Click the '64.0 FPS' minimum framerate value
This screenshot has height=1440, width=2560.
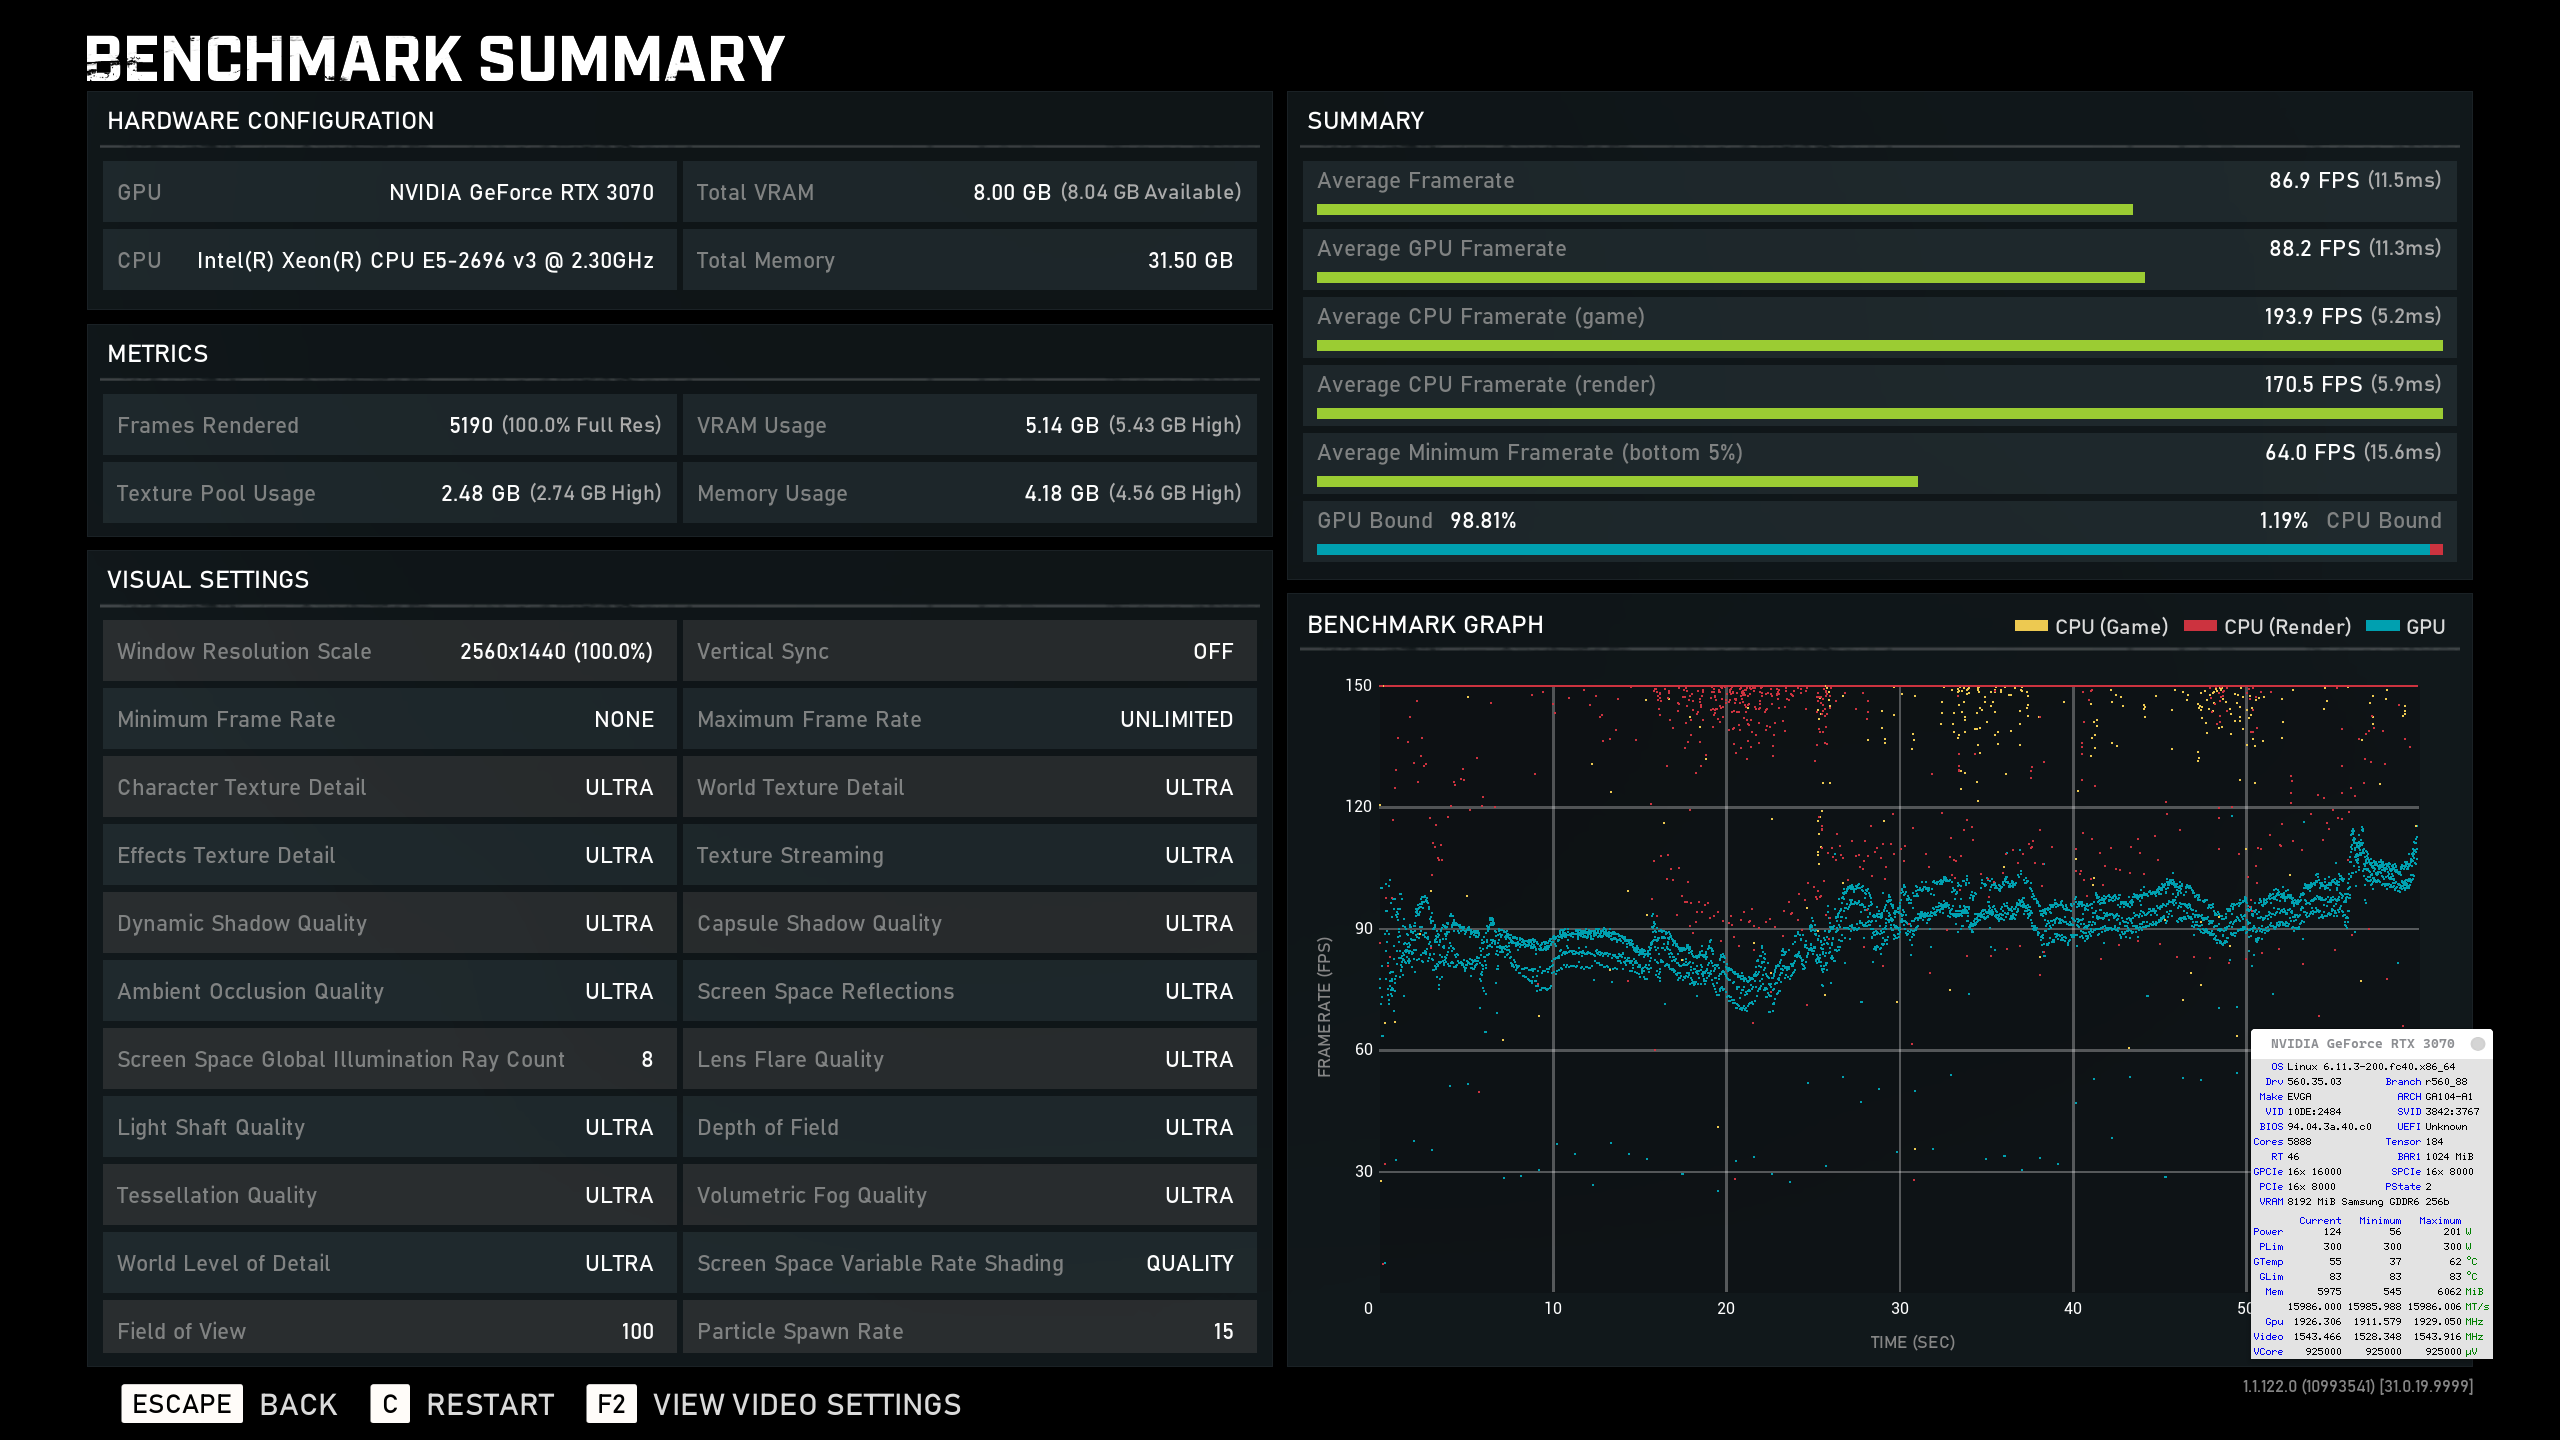2310,452
